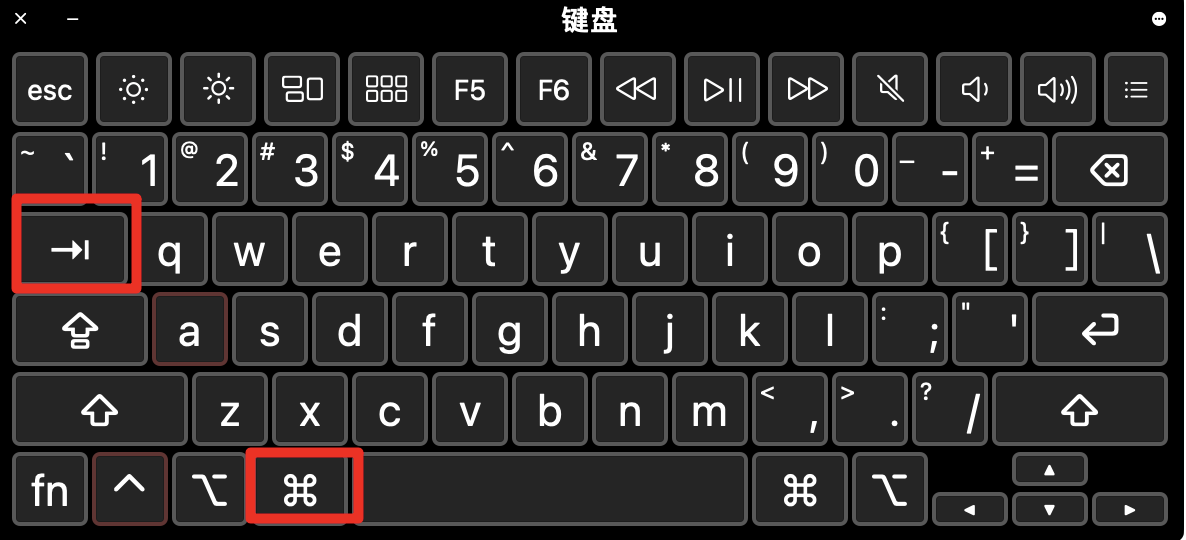Tap the volume up key
This screenshot has width=1186, height=540.
[x=1057, y=89]
